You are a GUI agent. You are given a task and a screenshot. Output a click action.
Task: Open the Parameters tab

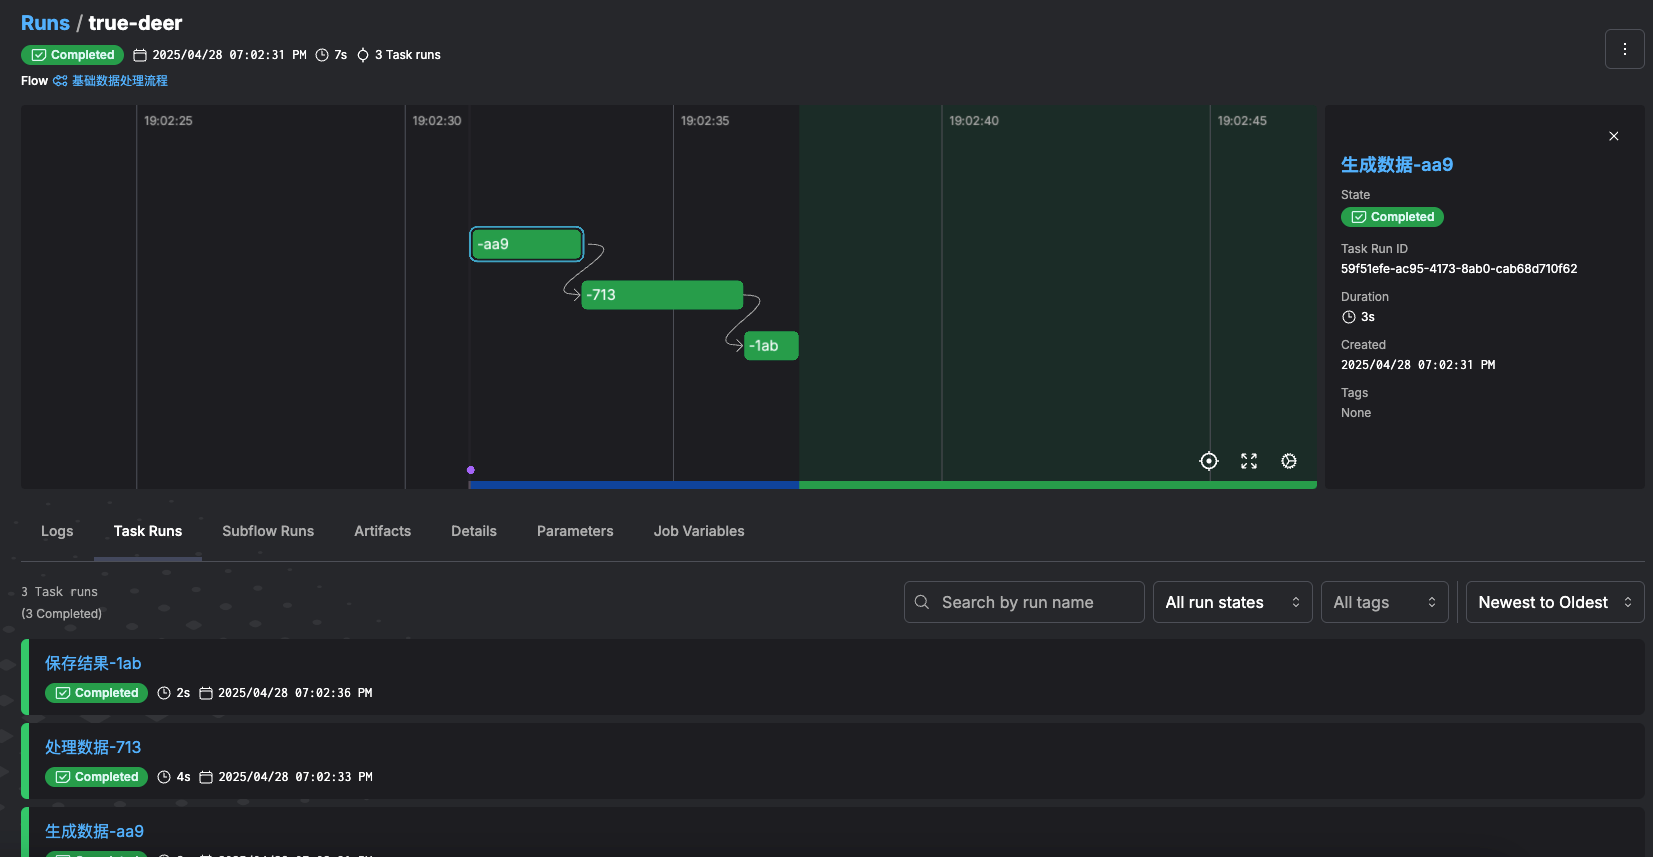coord(575,531)
